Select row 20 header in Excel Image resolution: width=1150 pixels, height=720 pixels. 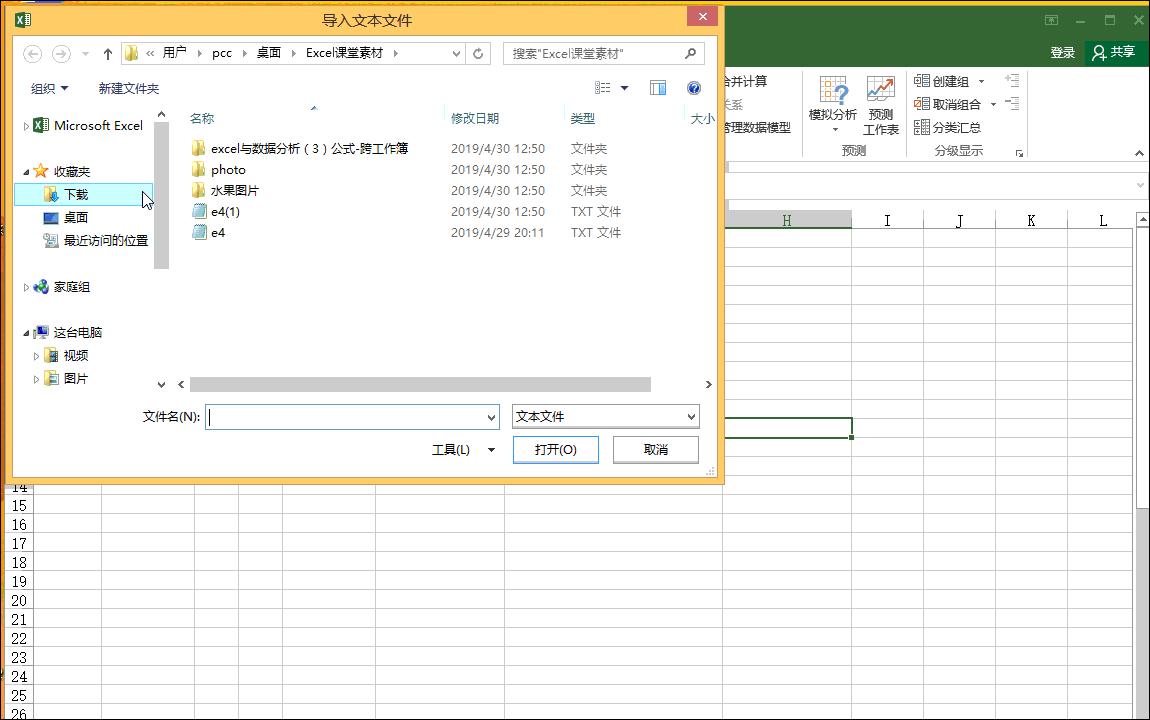click(19, 600)
